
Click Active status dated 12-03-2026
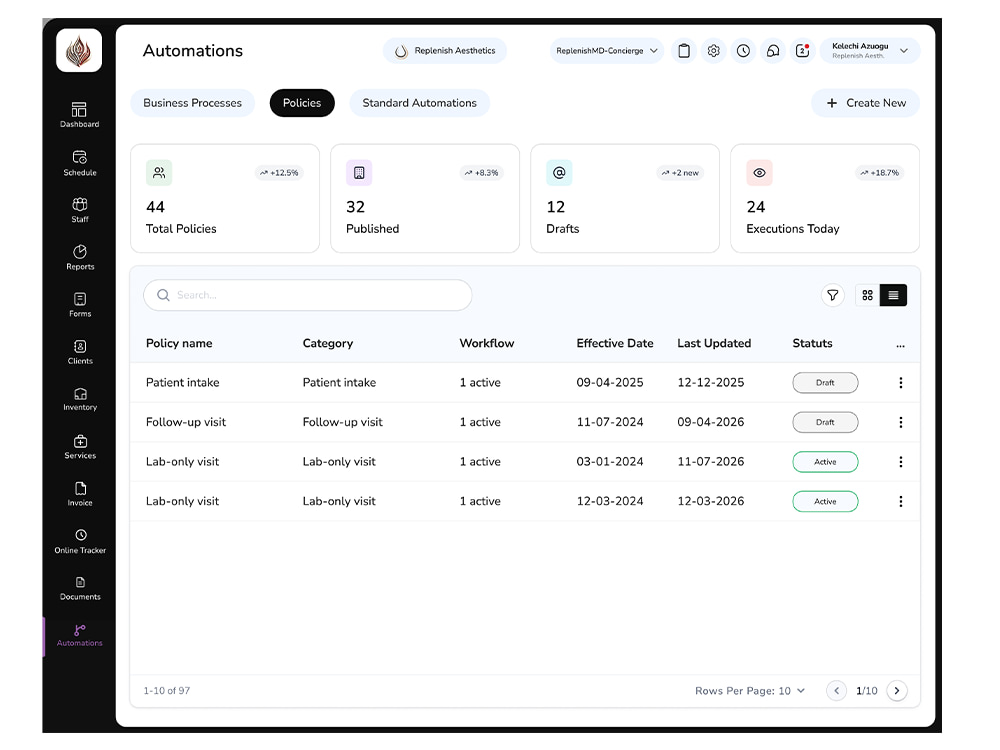pyautogui.click(x=825, y=501)
